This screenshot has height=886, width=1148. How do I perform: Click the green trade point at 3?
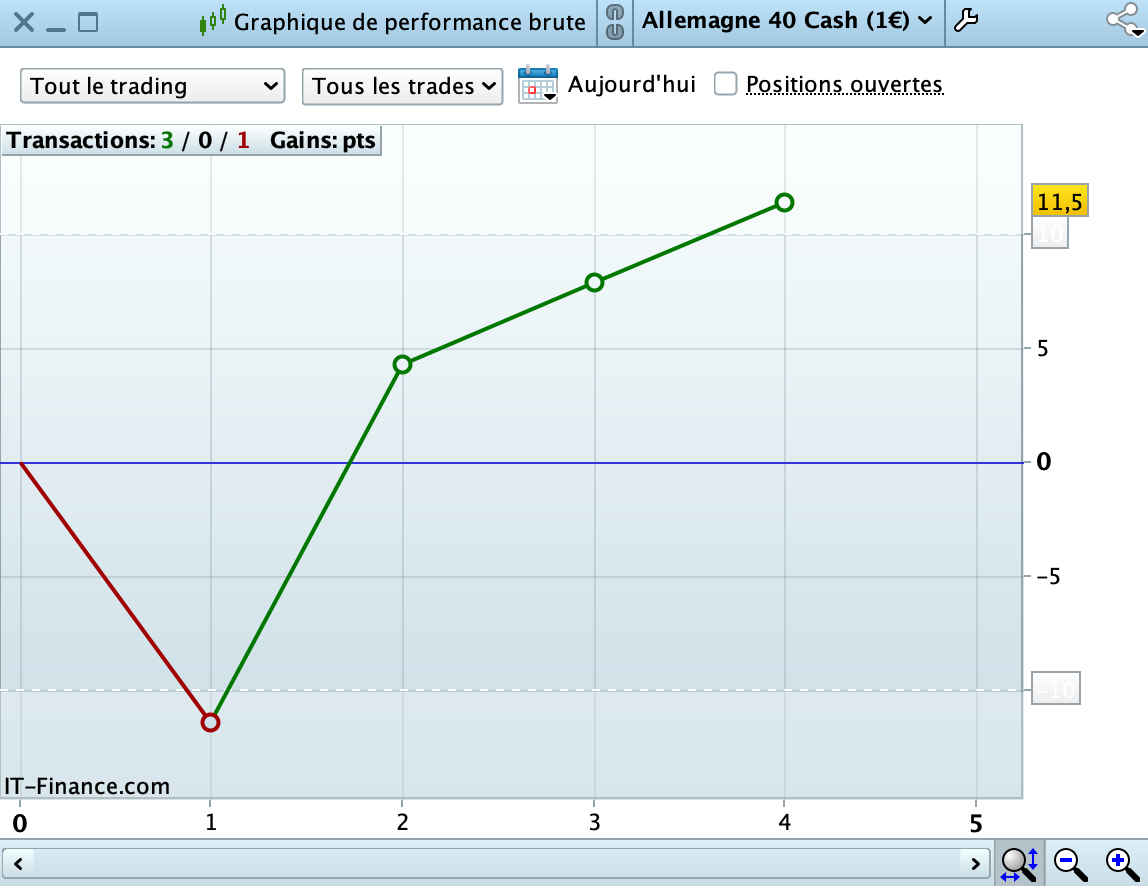coord(594,283)
